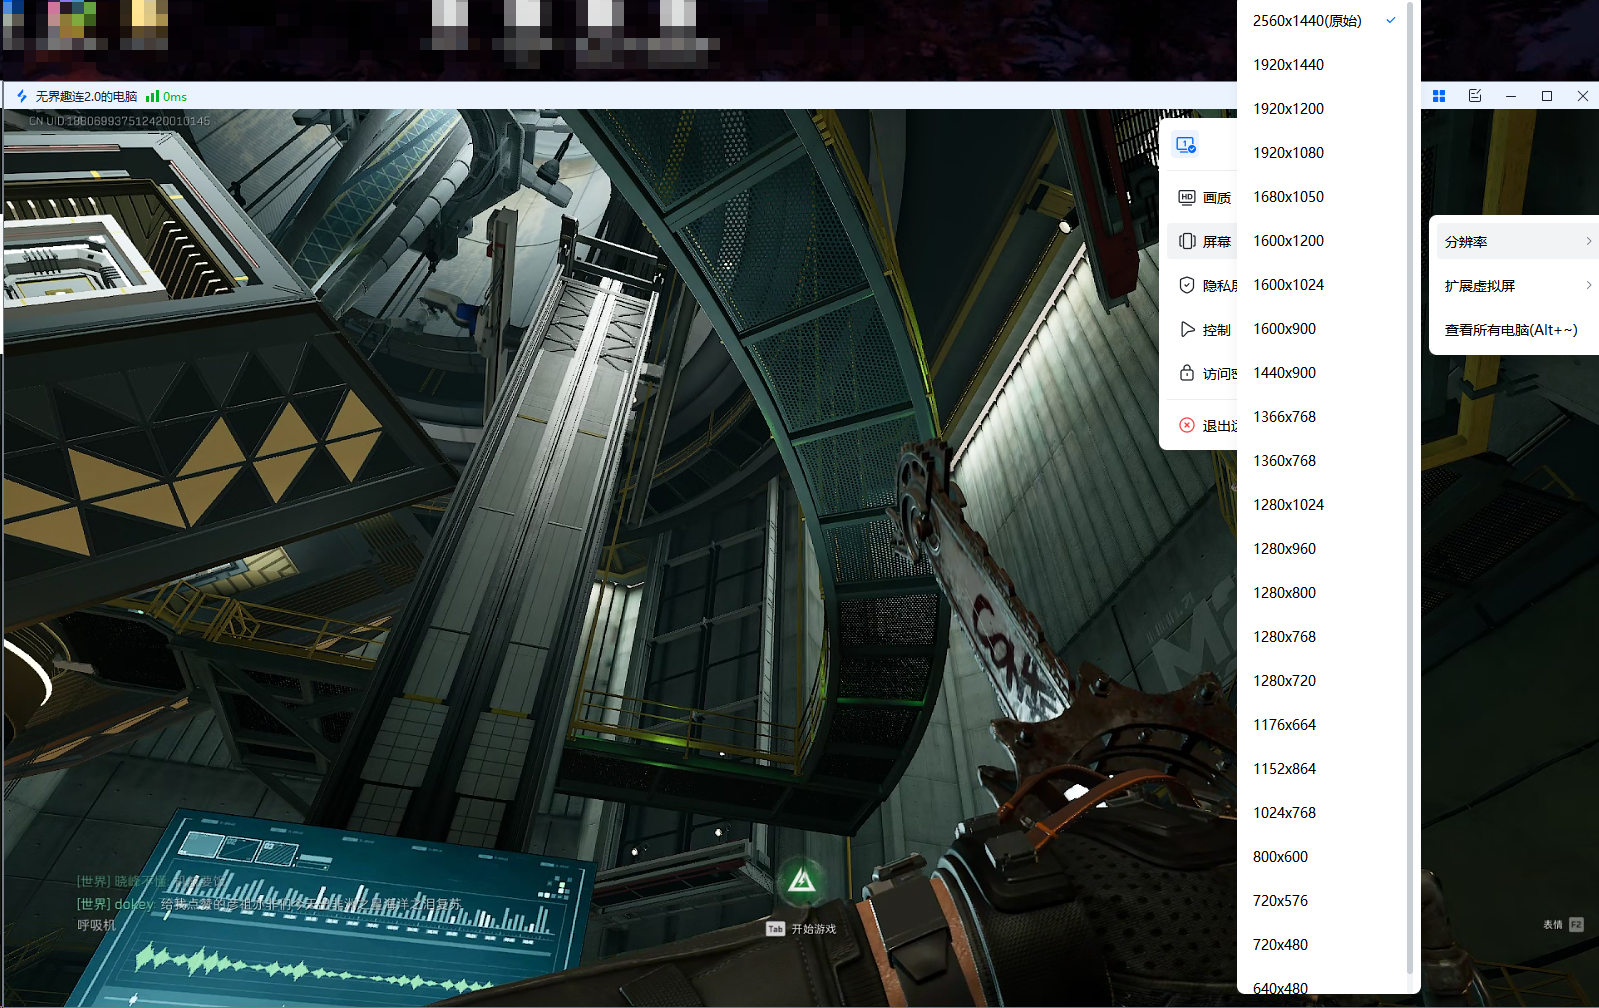Click the 控制 cursor icon
This screenshot has width=1599, height=1008.
point(1187,330)
